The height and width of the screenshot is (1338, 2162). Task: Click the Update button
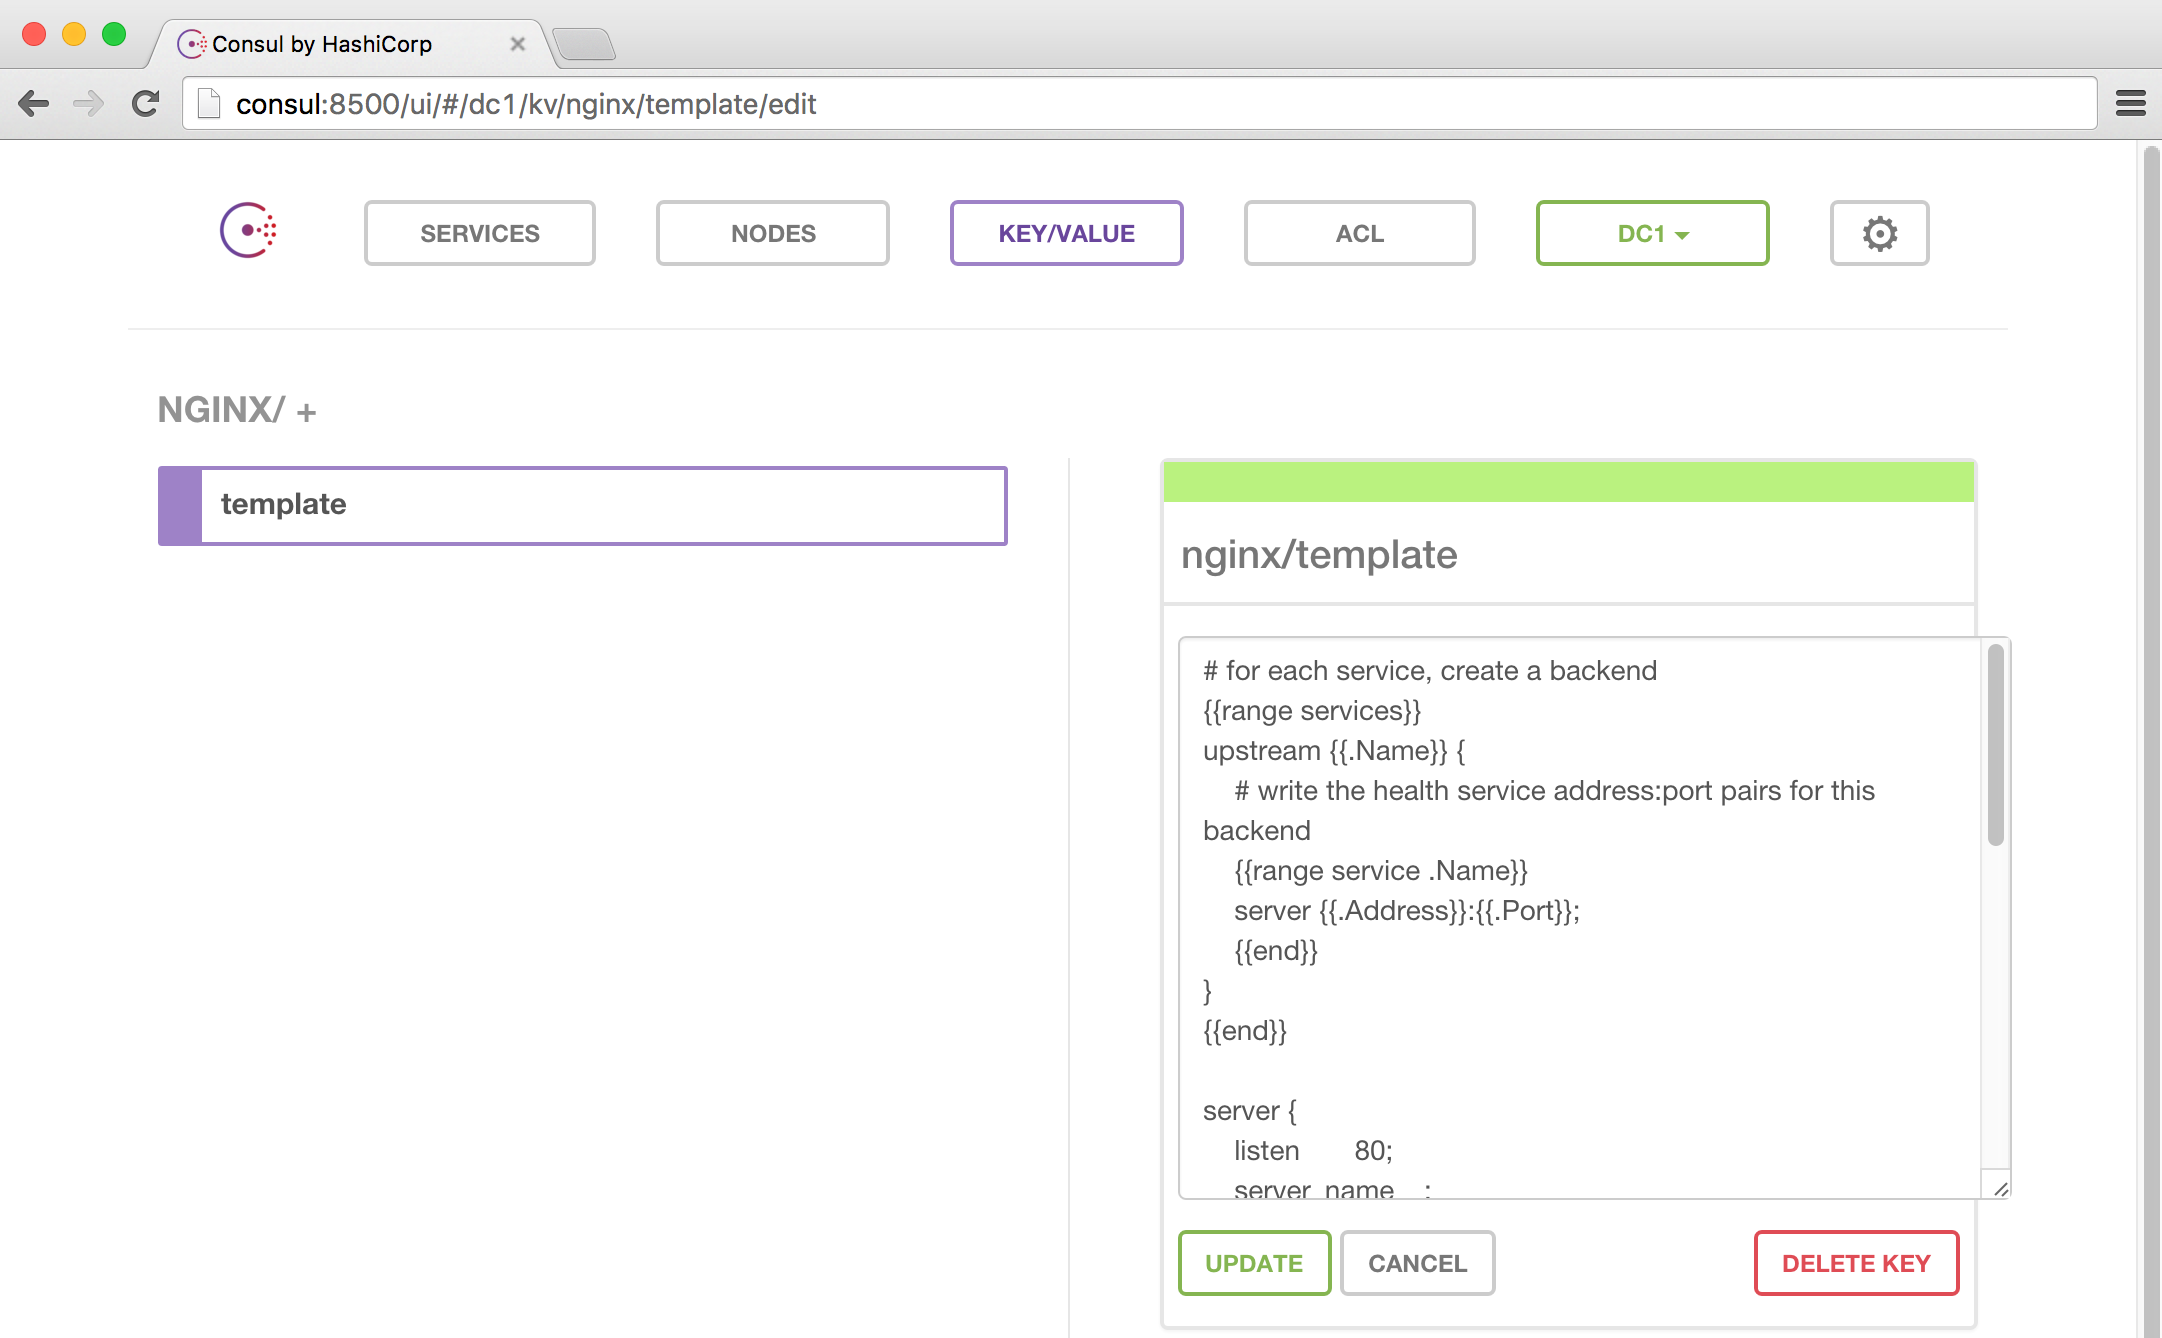tap(1254, 1263)
